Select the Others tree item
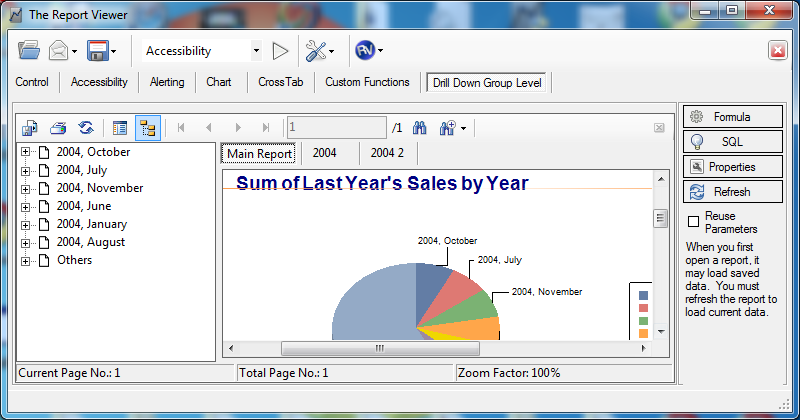Screen dimensions: 800x420 [74, 260]
